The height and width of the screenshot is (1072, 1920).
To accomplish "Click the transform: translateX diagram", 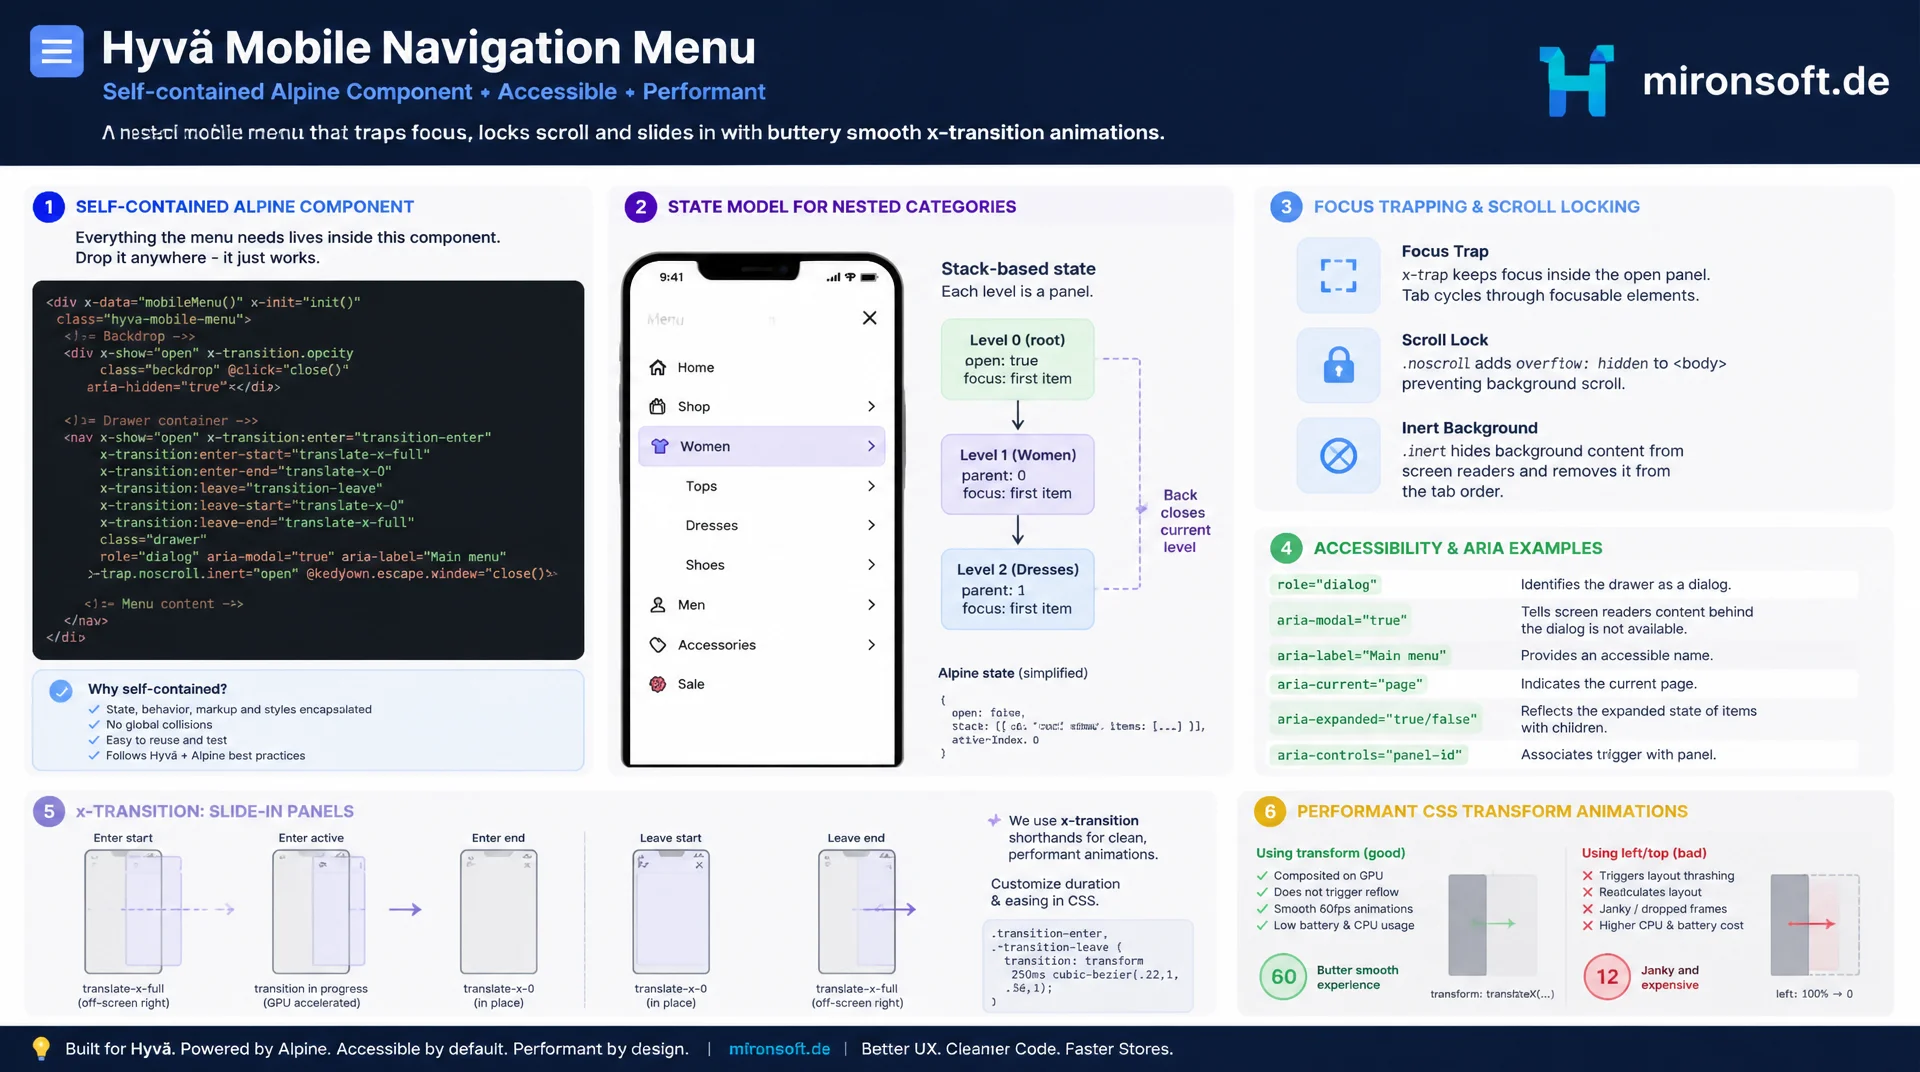I will [1492, 925].
